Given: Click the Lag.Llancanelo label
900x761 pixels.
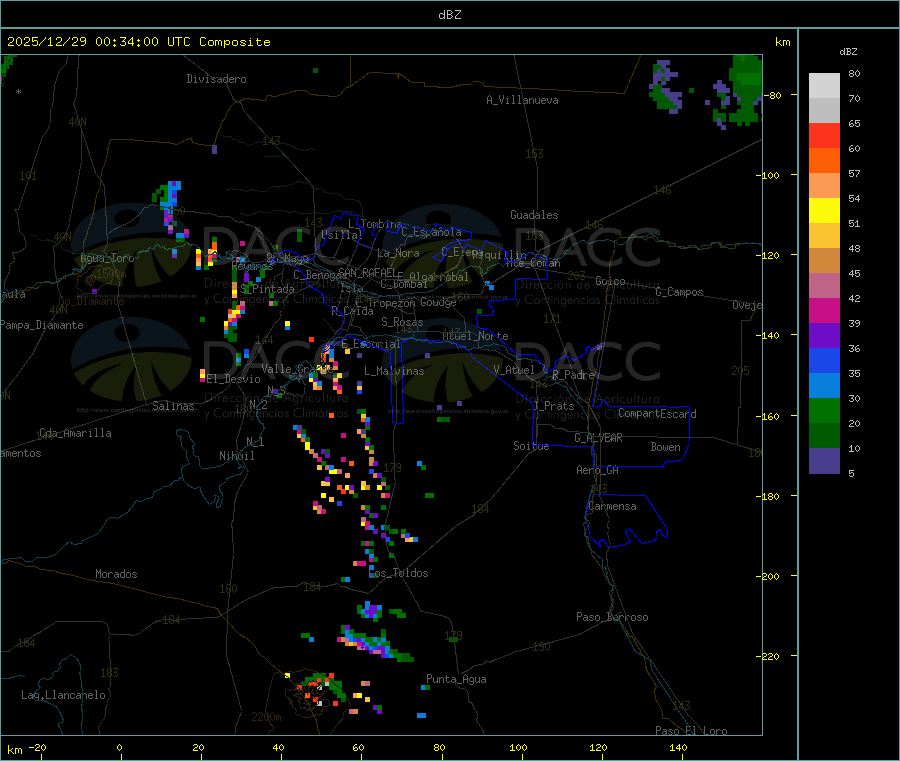Looking at the screenshot, I should (x=63, y=695).
